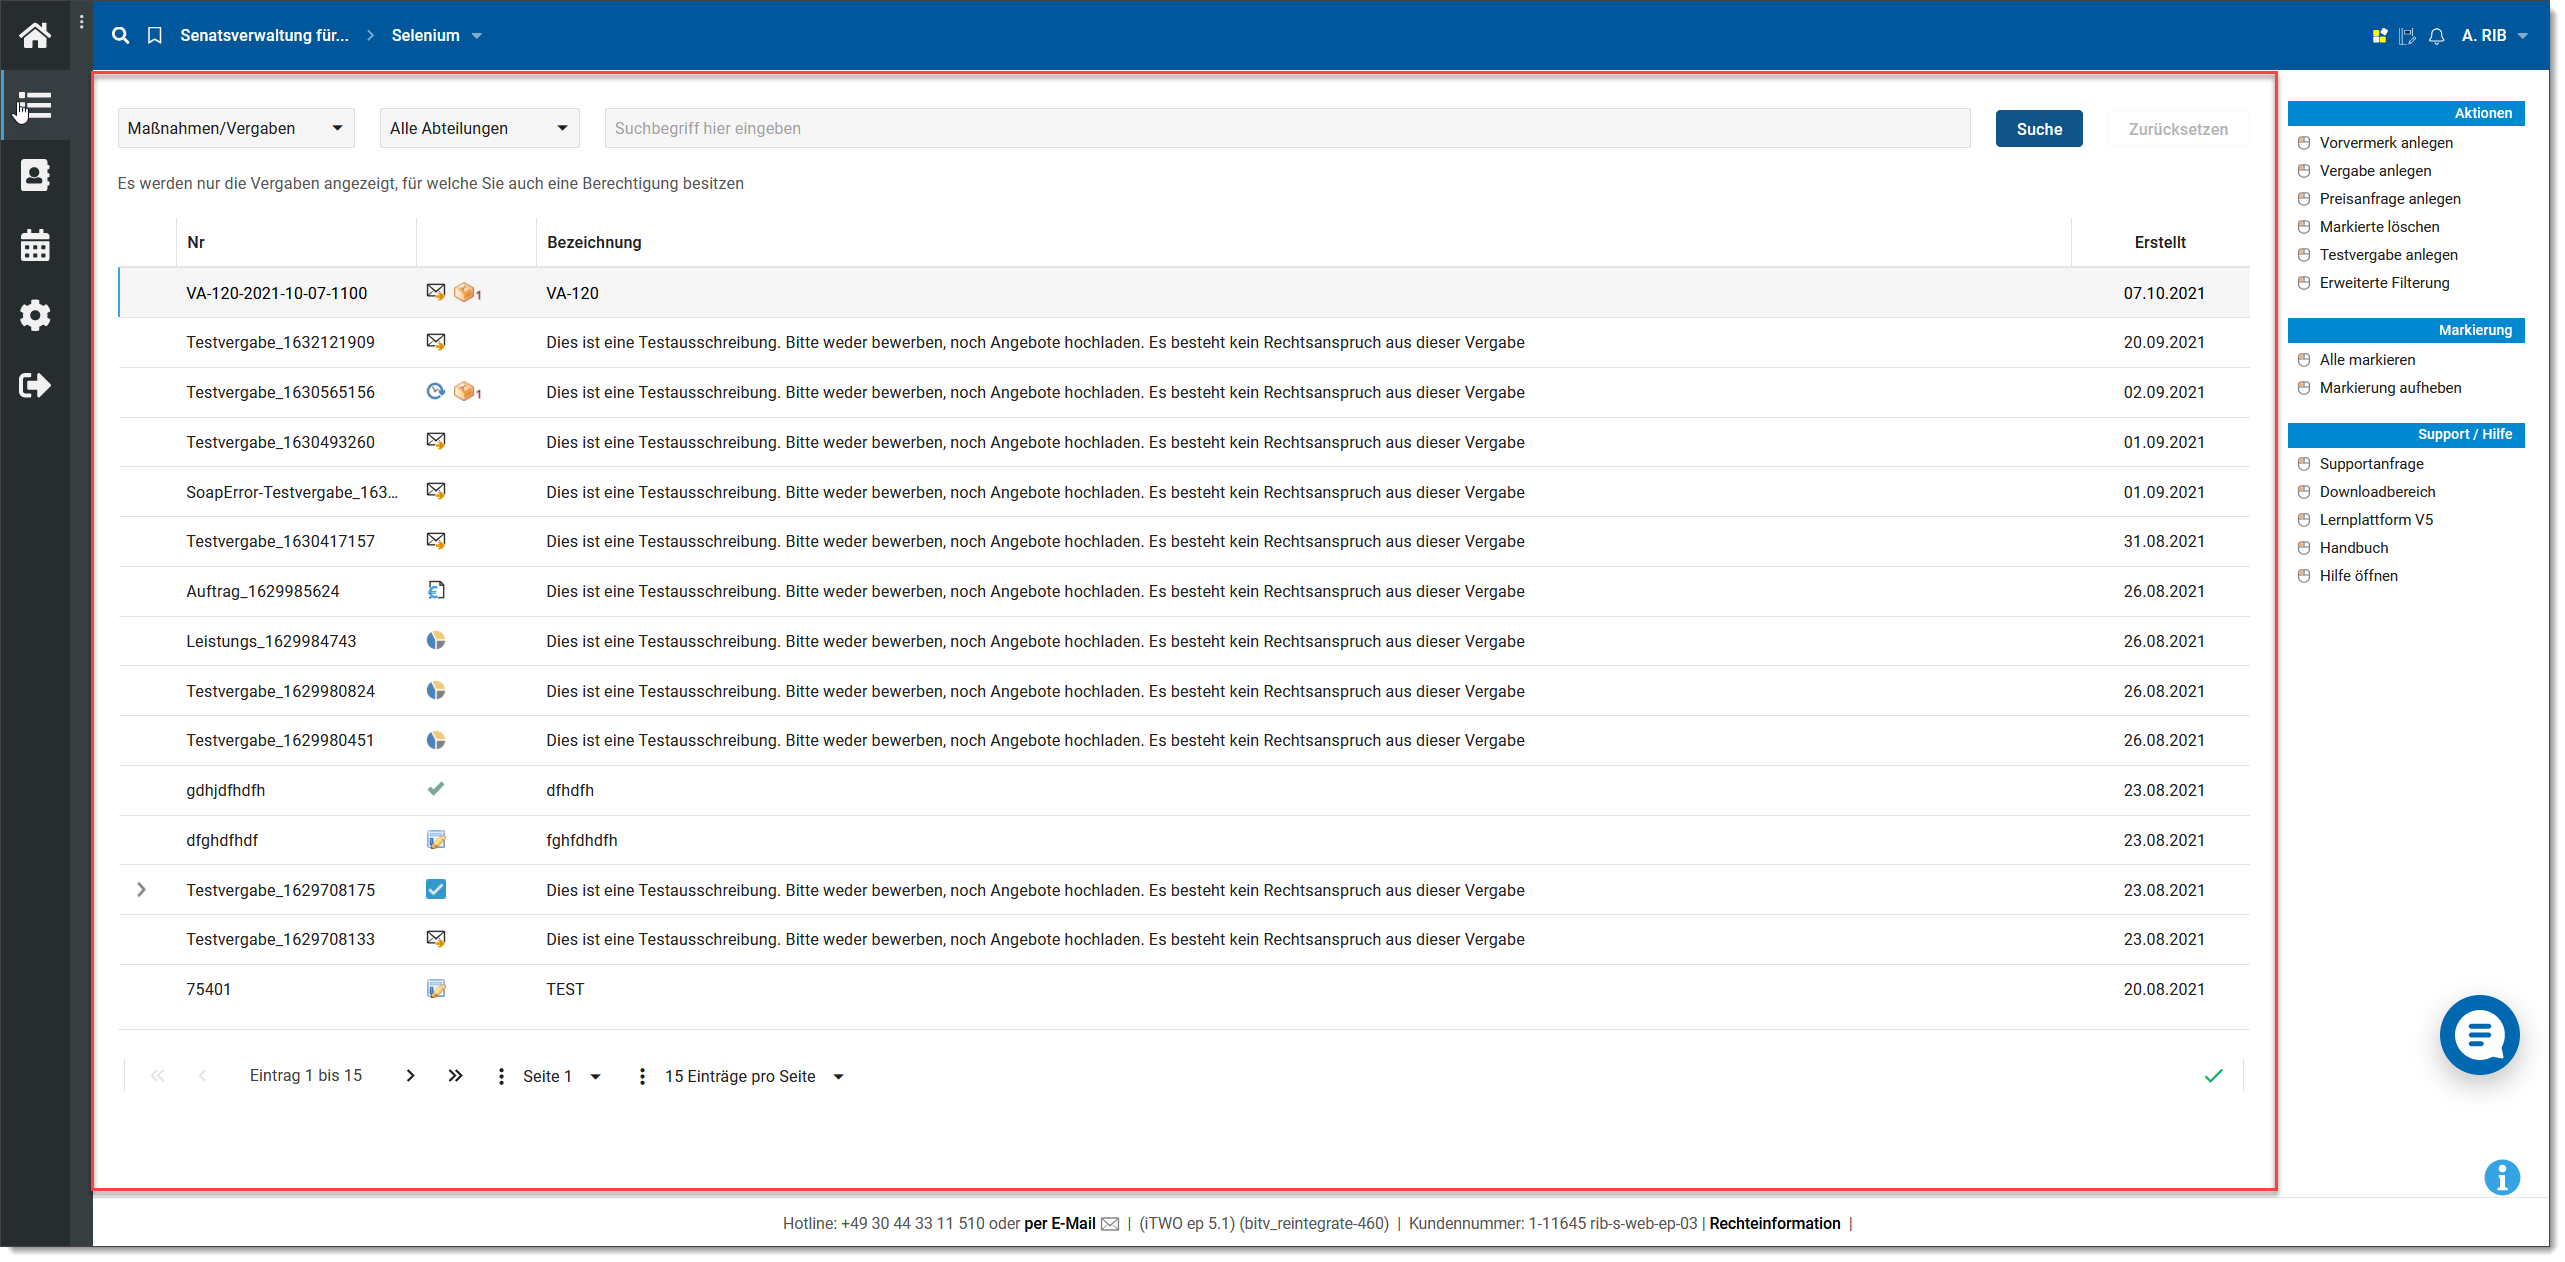The height and width of the screenshot is (1262, 2565).
Task: Click Testvergabe anlegen action
Action: (x=2387, y=255)
